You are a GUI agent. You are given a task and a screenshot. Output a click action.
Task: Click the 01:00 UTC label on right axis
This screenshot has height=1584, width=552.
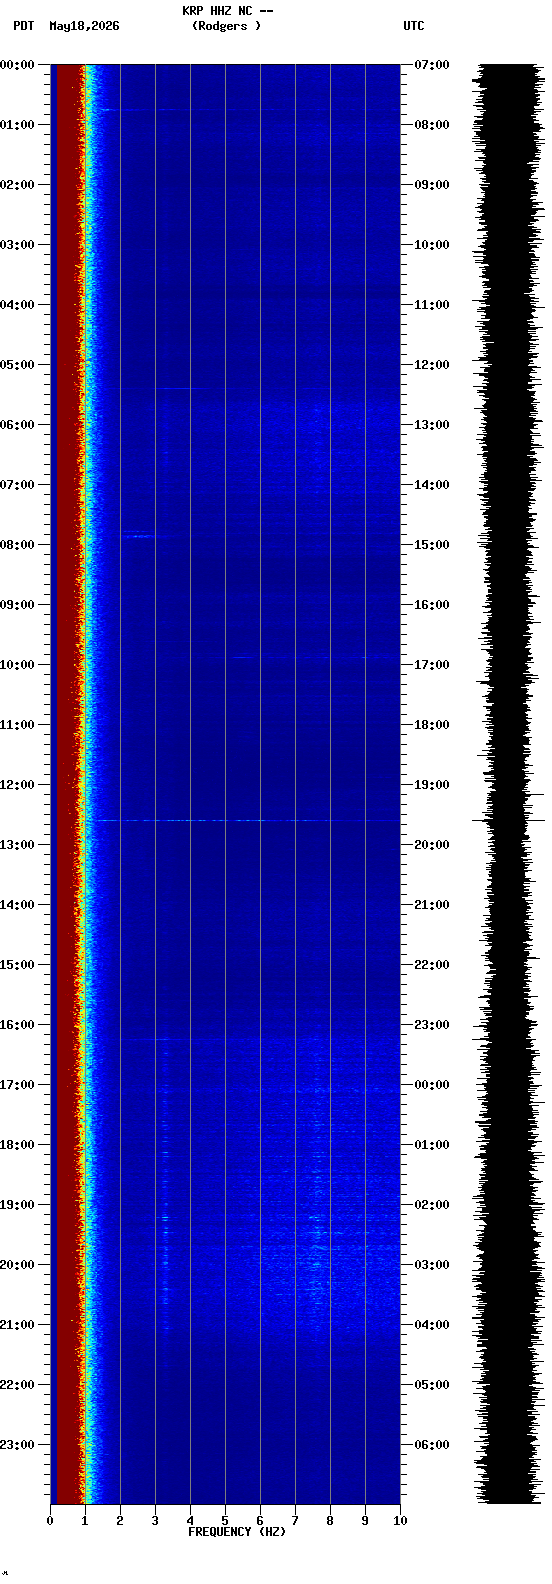point(431,1145)
